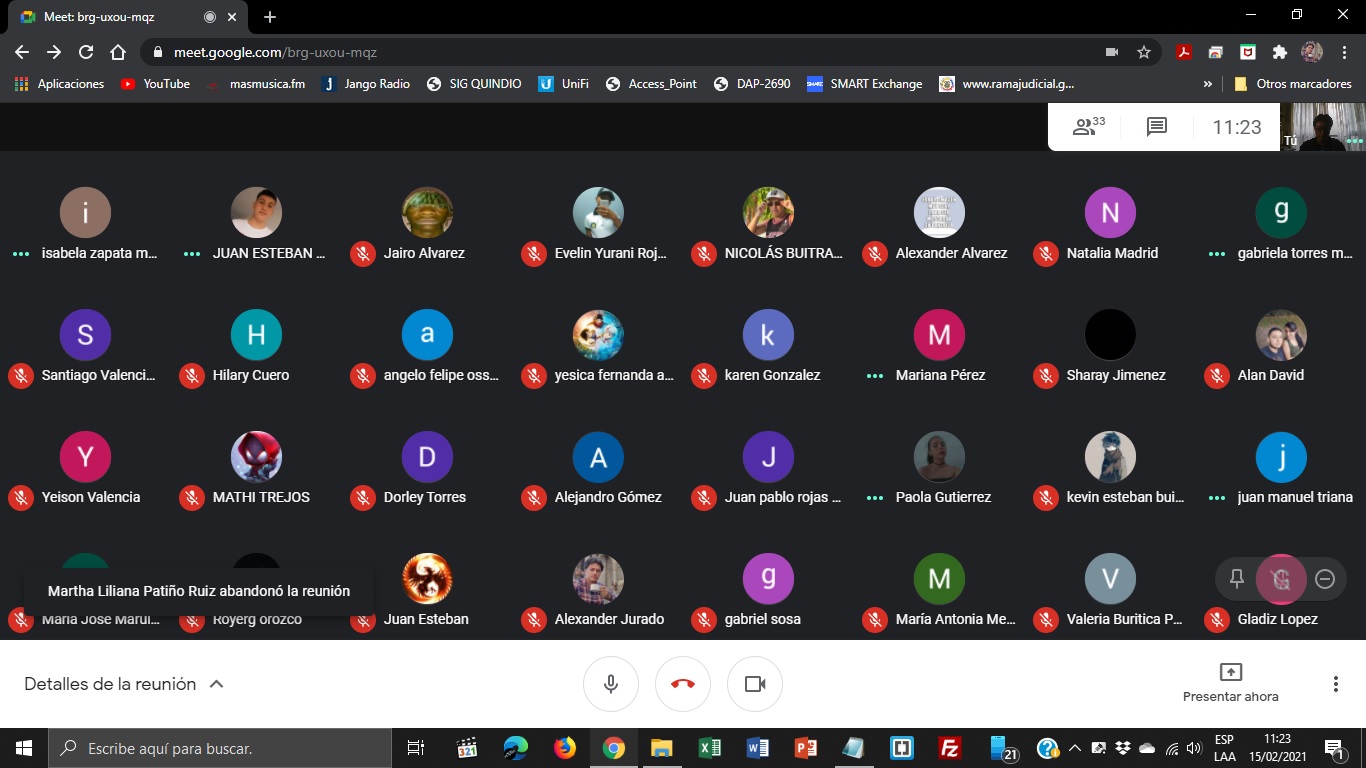
Task: Hang up the call
Action: (682, 684)
